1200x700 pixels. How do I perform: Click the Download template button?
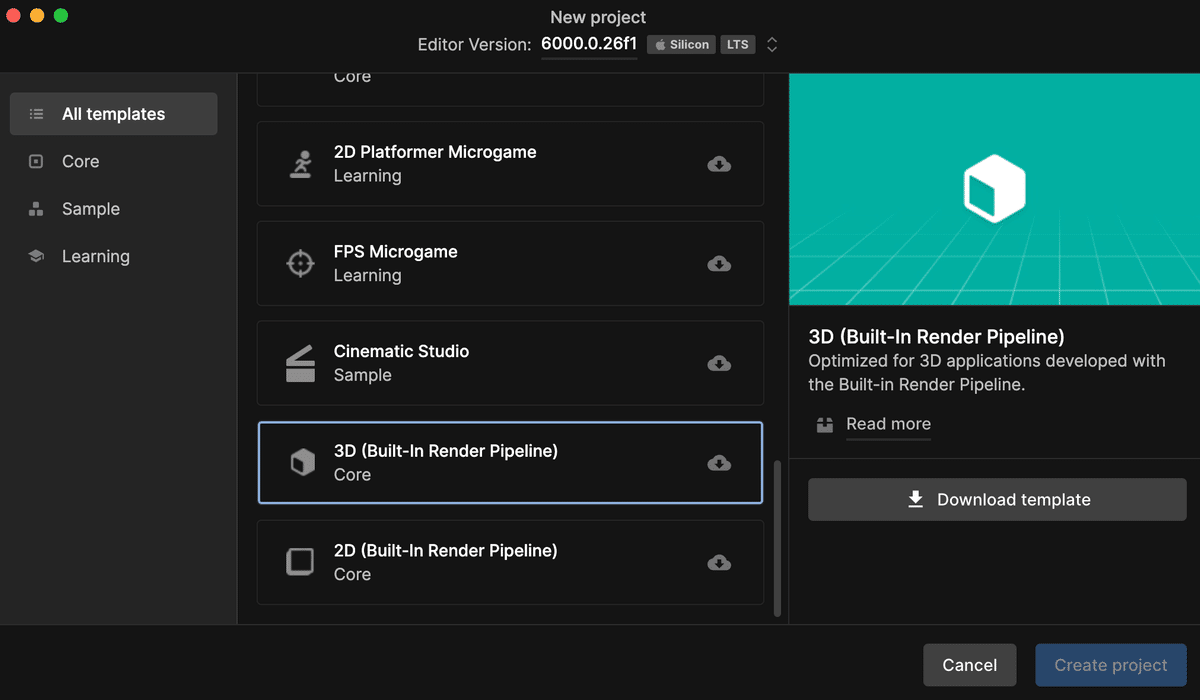click(x=997, y=499)
